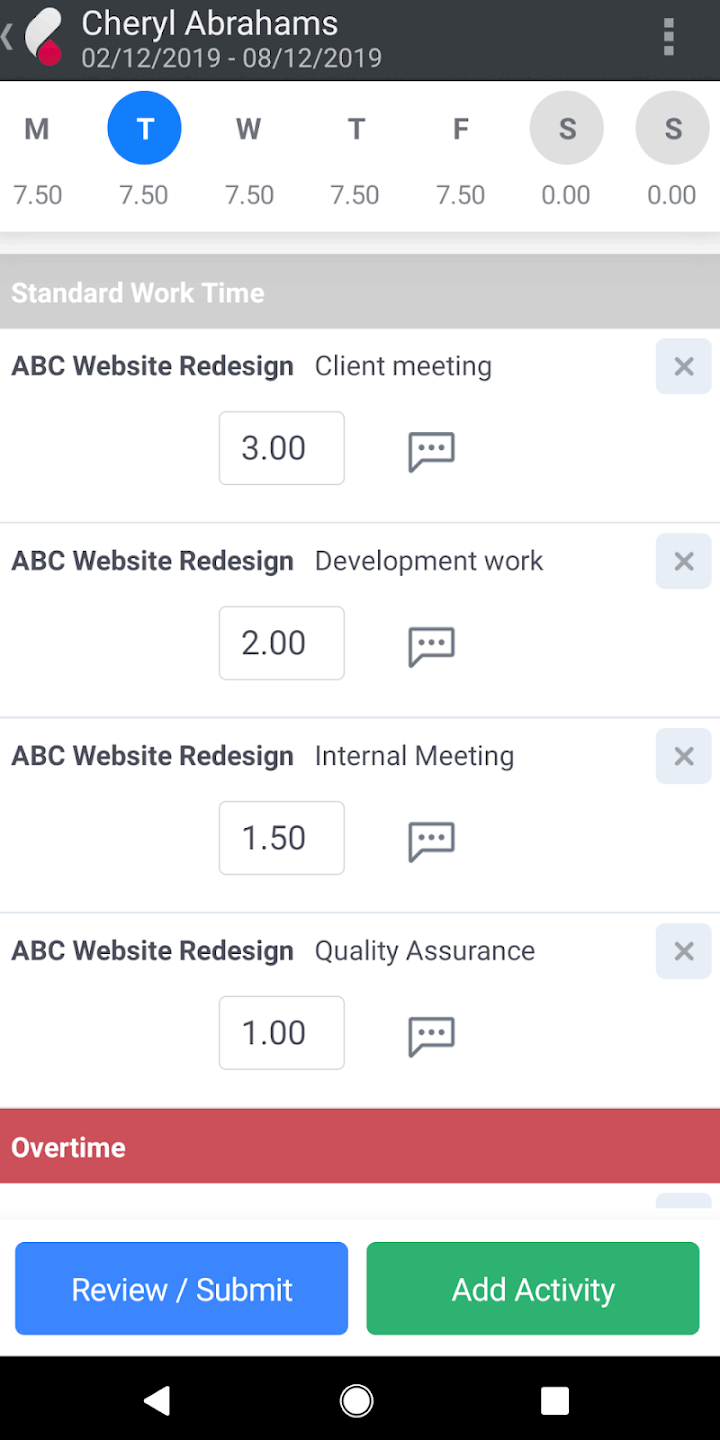Open comment for Development work entry

tap(432, 646)
